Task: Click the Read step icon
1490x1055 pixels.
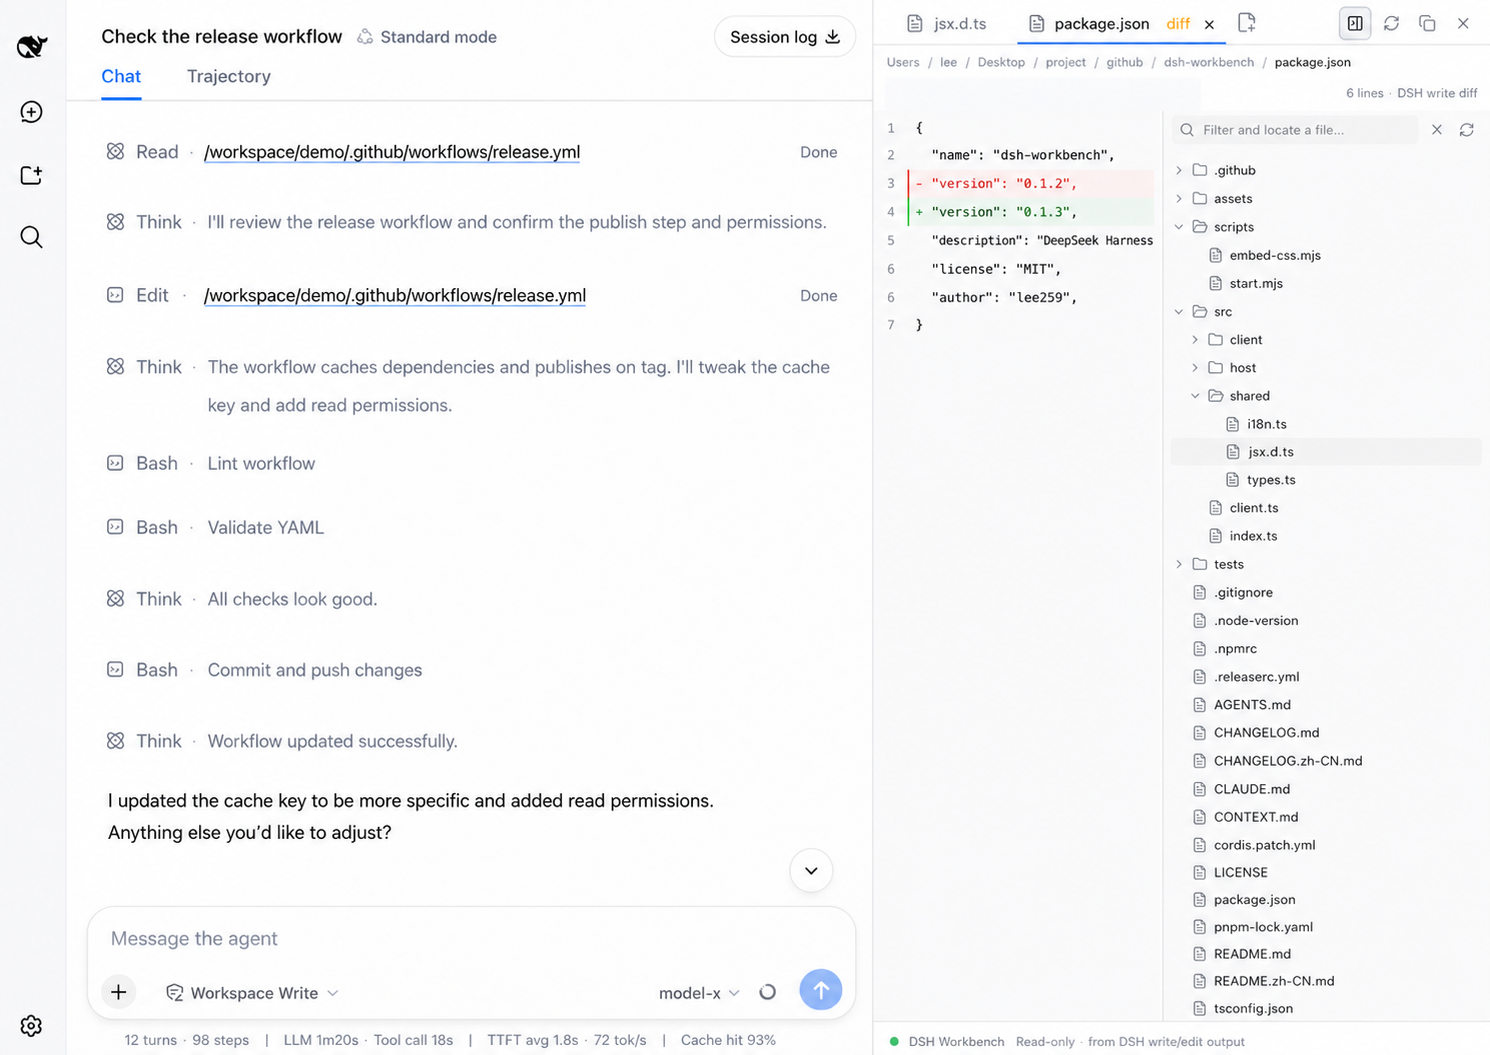Action: pos(116,151)
